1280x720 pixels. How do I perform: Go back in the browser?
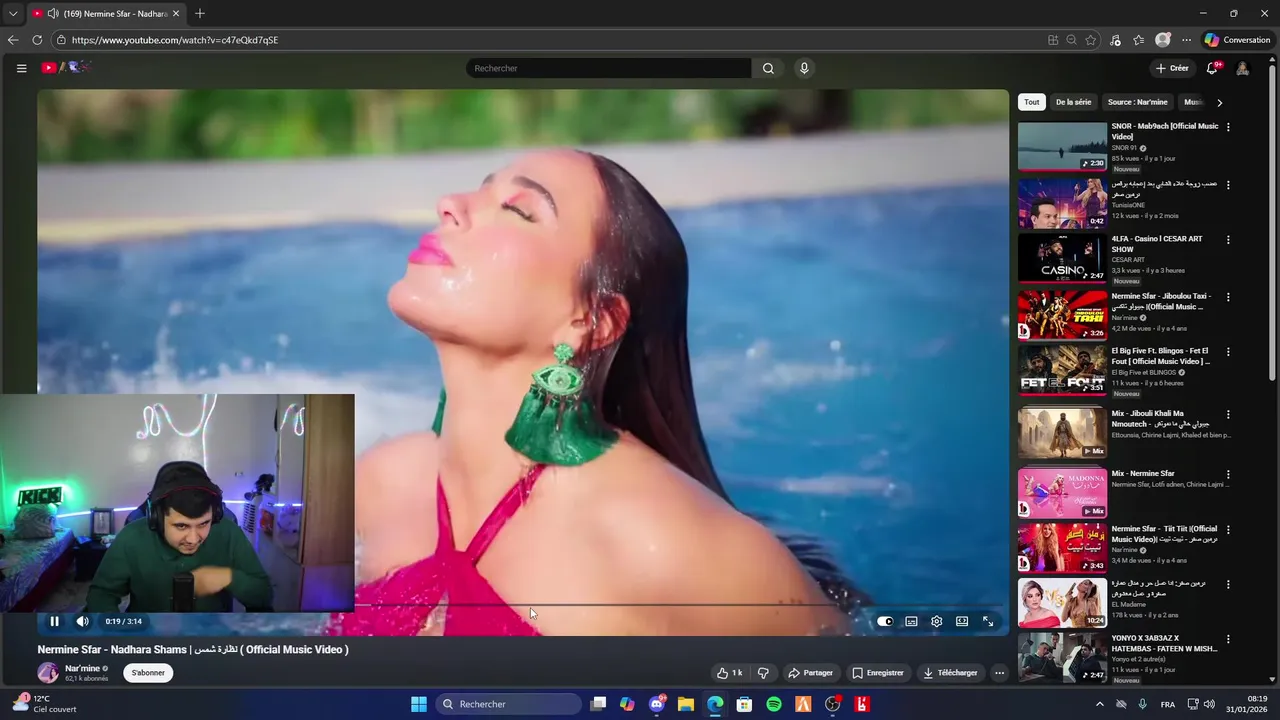(x=13, y=40)
